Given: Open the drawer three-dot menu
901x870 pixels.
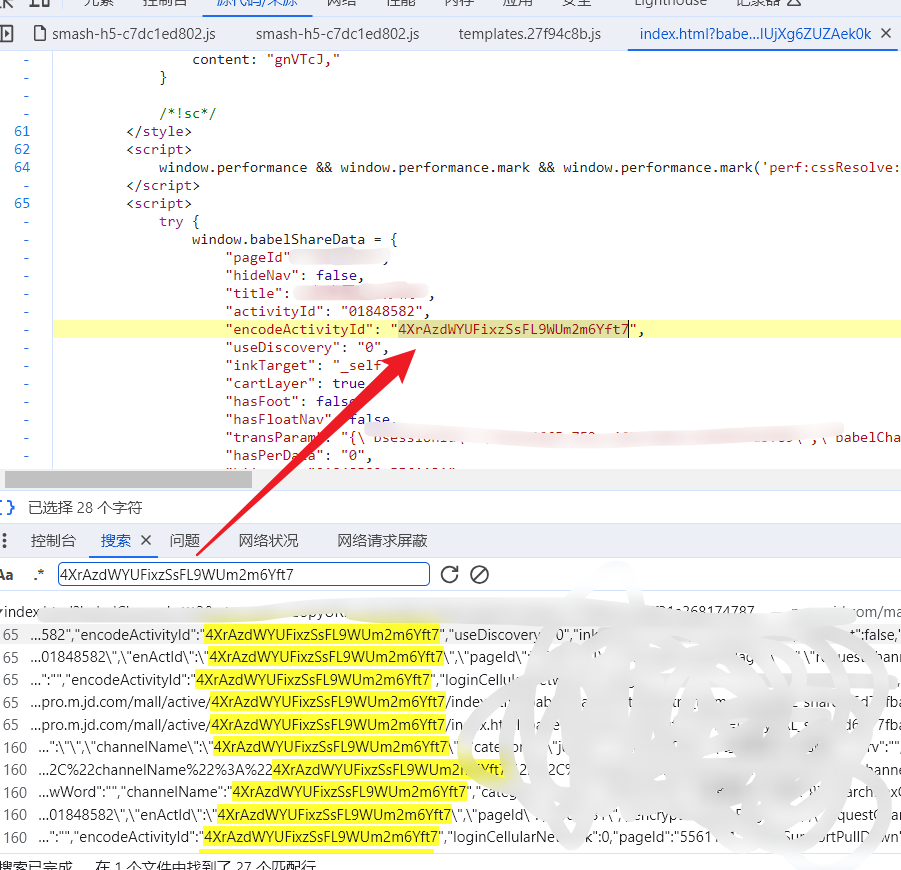Looking at the screenshot, I should (5, 540).
